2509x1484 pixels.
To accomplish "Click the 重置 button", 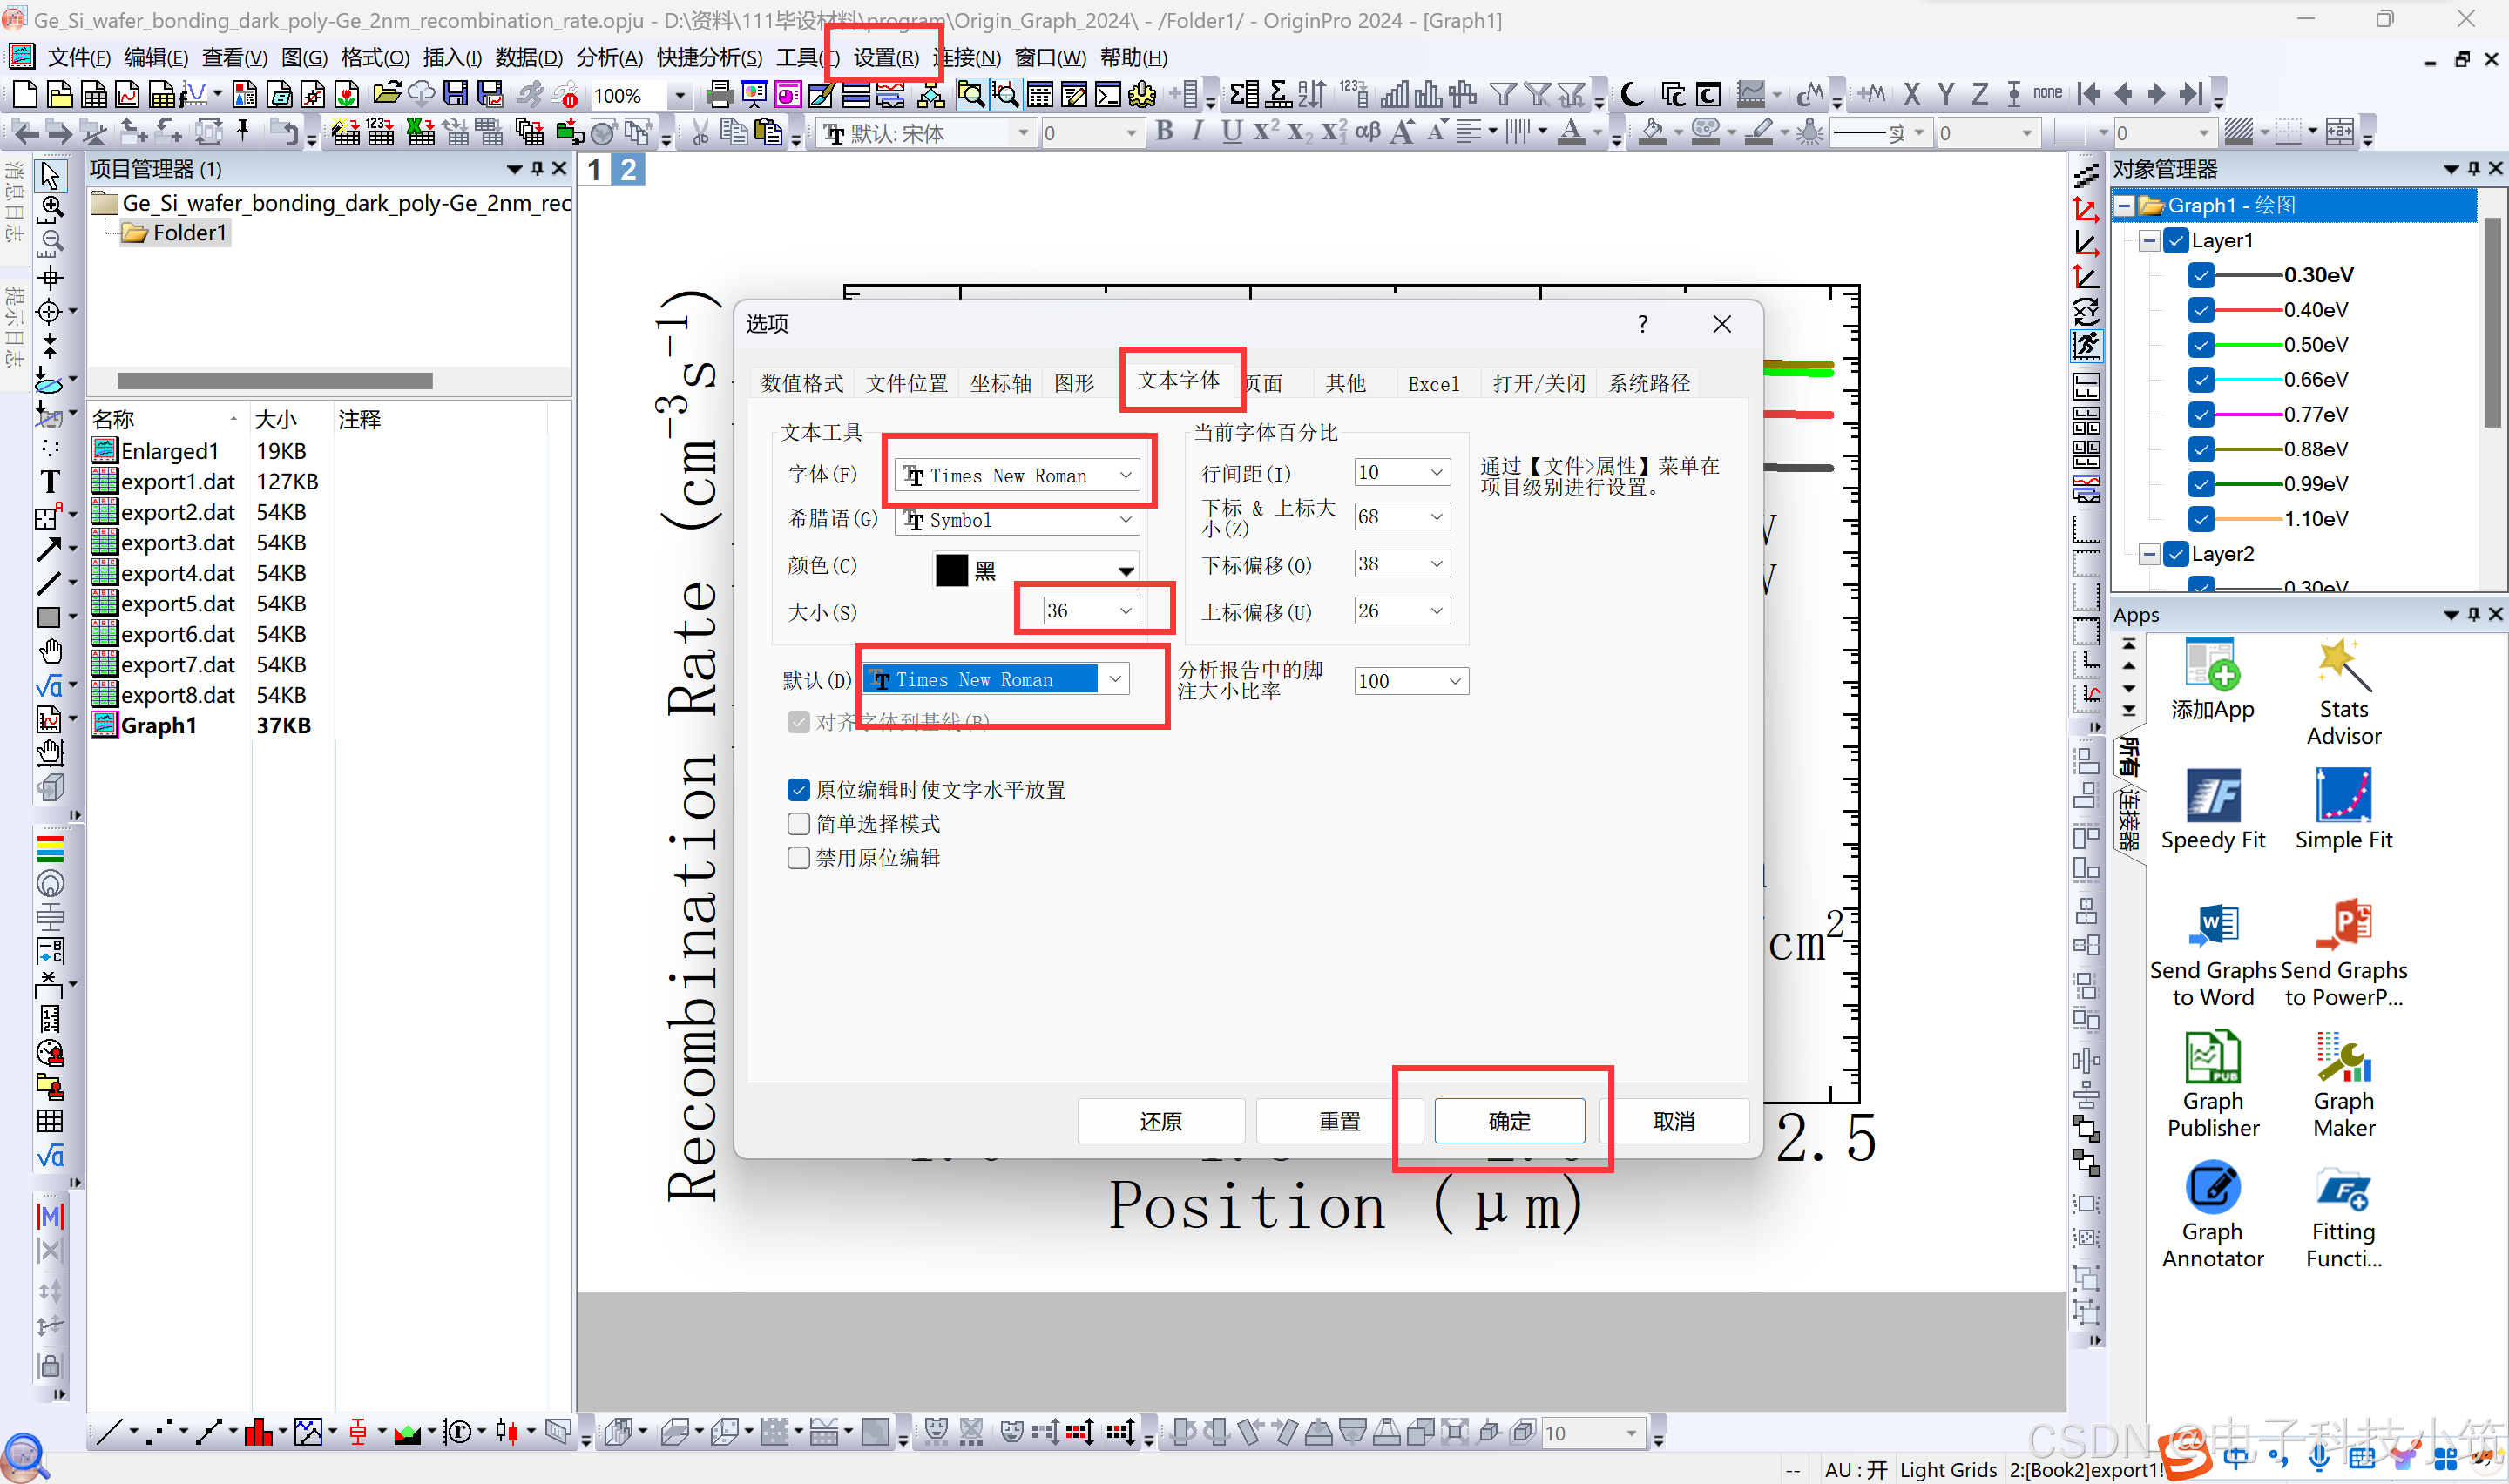I will pyautogui.click(x=1338, y=1121).
